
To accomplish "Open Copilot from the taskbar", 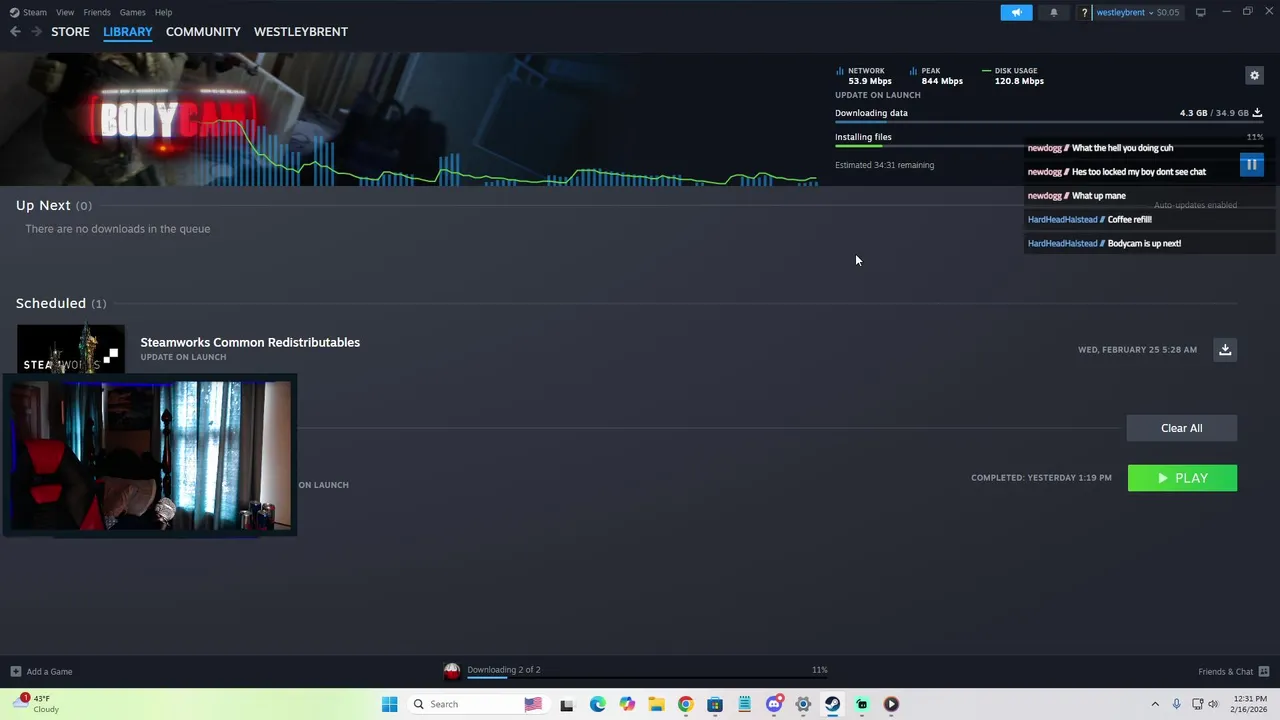I will pos(627,704).
